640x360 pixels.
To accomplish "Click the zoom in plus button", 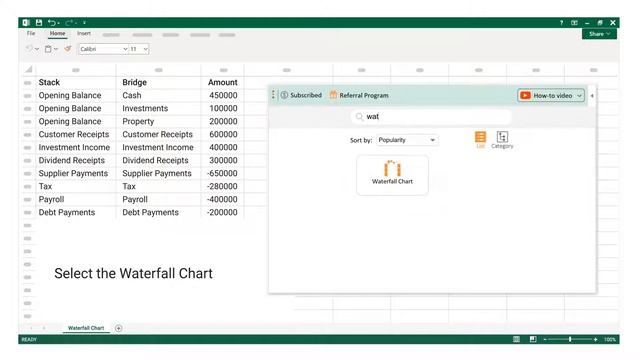I will coord(596,340).
